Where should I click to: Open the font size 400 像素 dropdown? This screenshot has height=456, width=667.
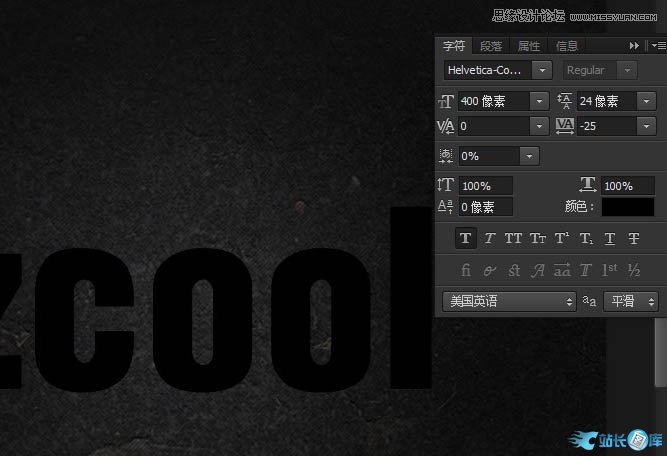pyautogui.click(x=539, y=101)
